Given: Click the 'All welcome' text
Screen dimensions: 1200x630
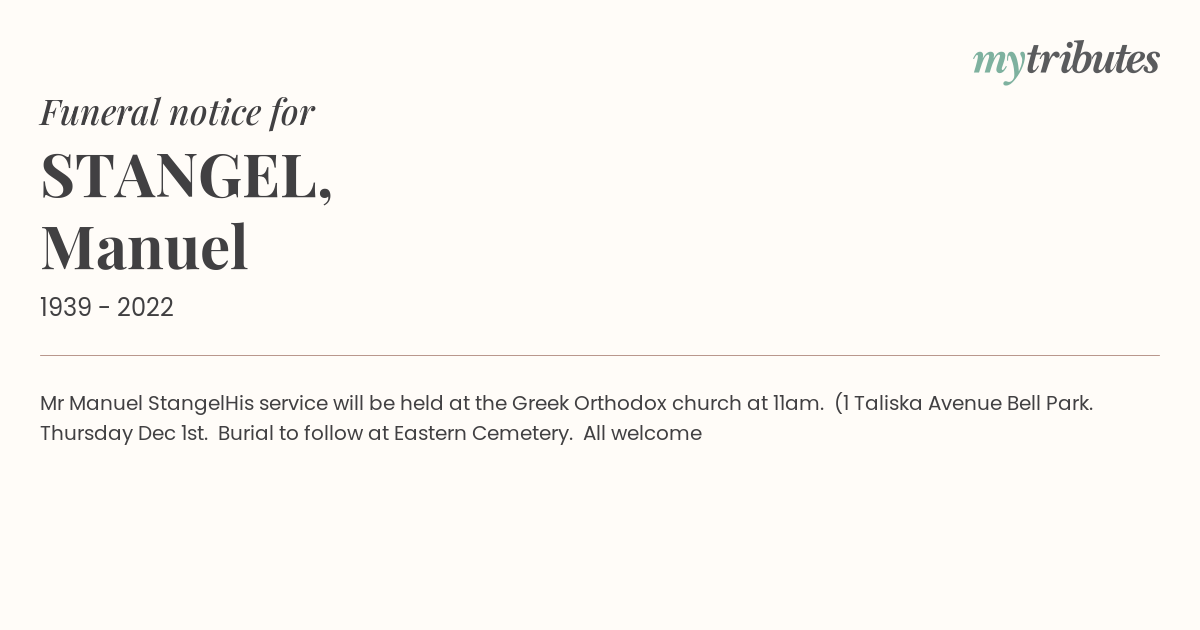Looking at the screenshot, I should tap(642, 433).
